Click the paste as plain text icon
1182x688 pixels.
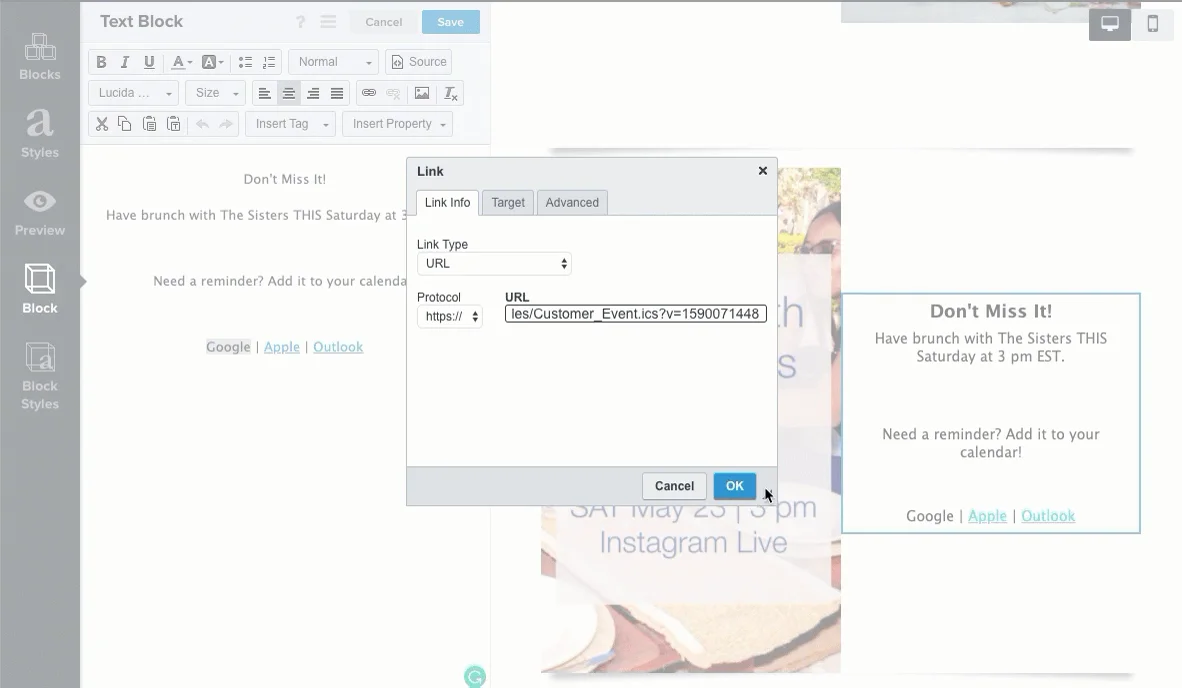[x=173, y=124]
